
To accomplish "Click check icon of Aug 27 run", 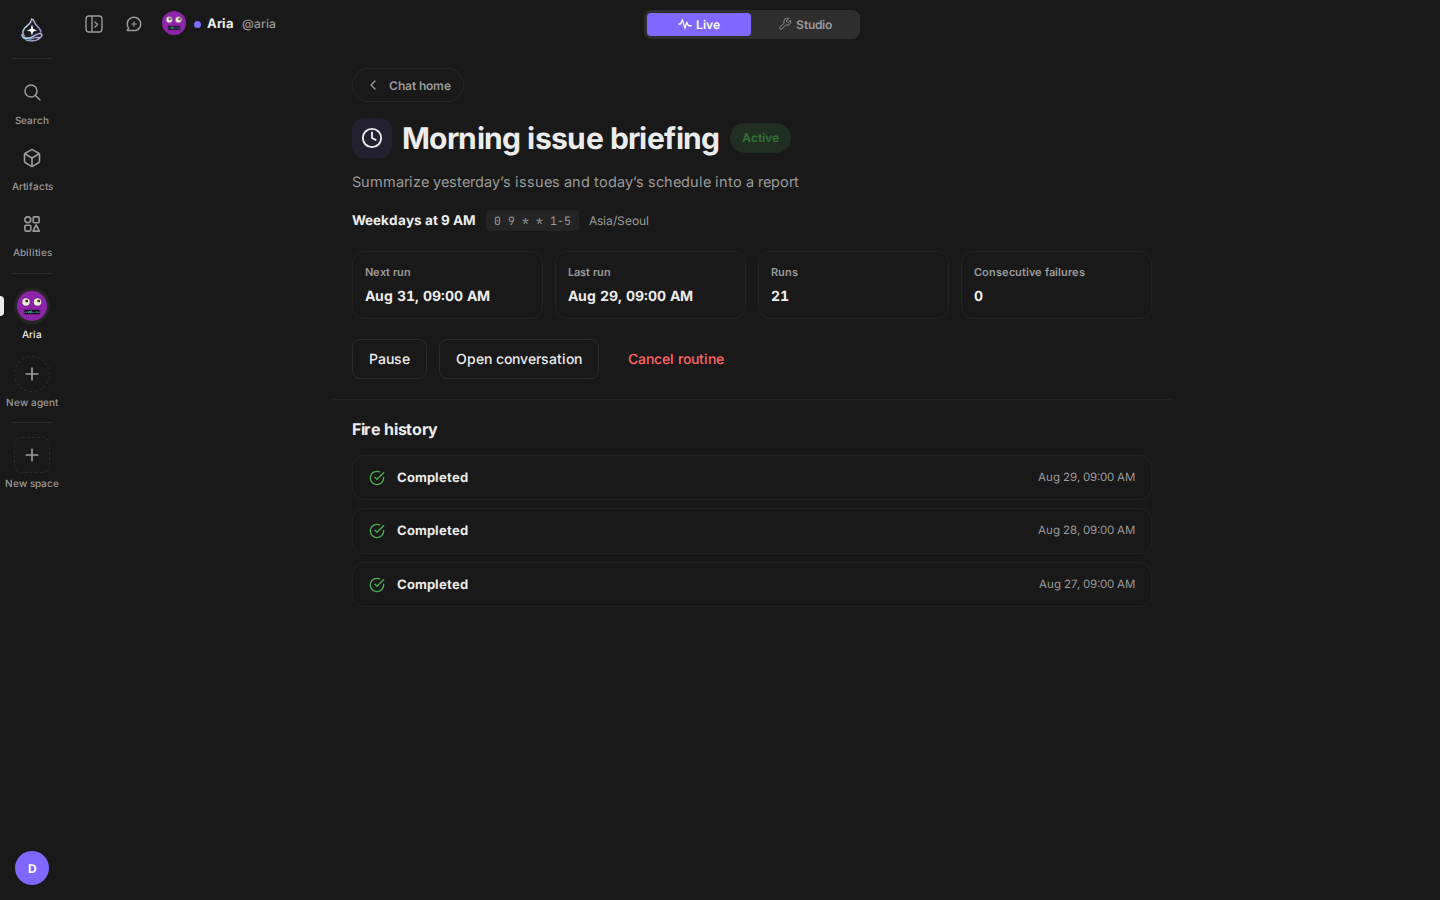I will [x=377, y=585].
